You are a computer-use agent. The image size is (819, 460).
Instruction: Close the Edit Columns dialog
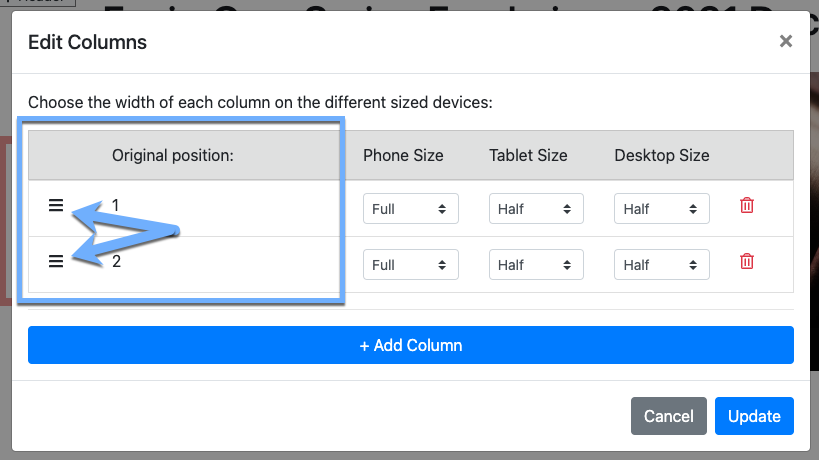[785, 41]
